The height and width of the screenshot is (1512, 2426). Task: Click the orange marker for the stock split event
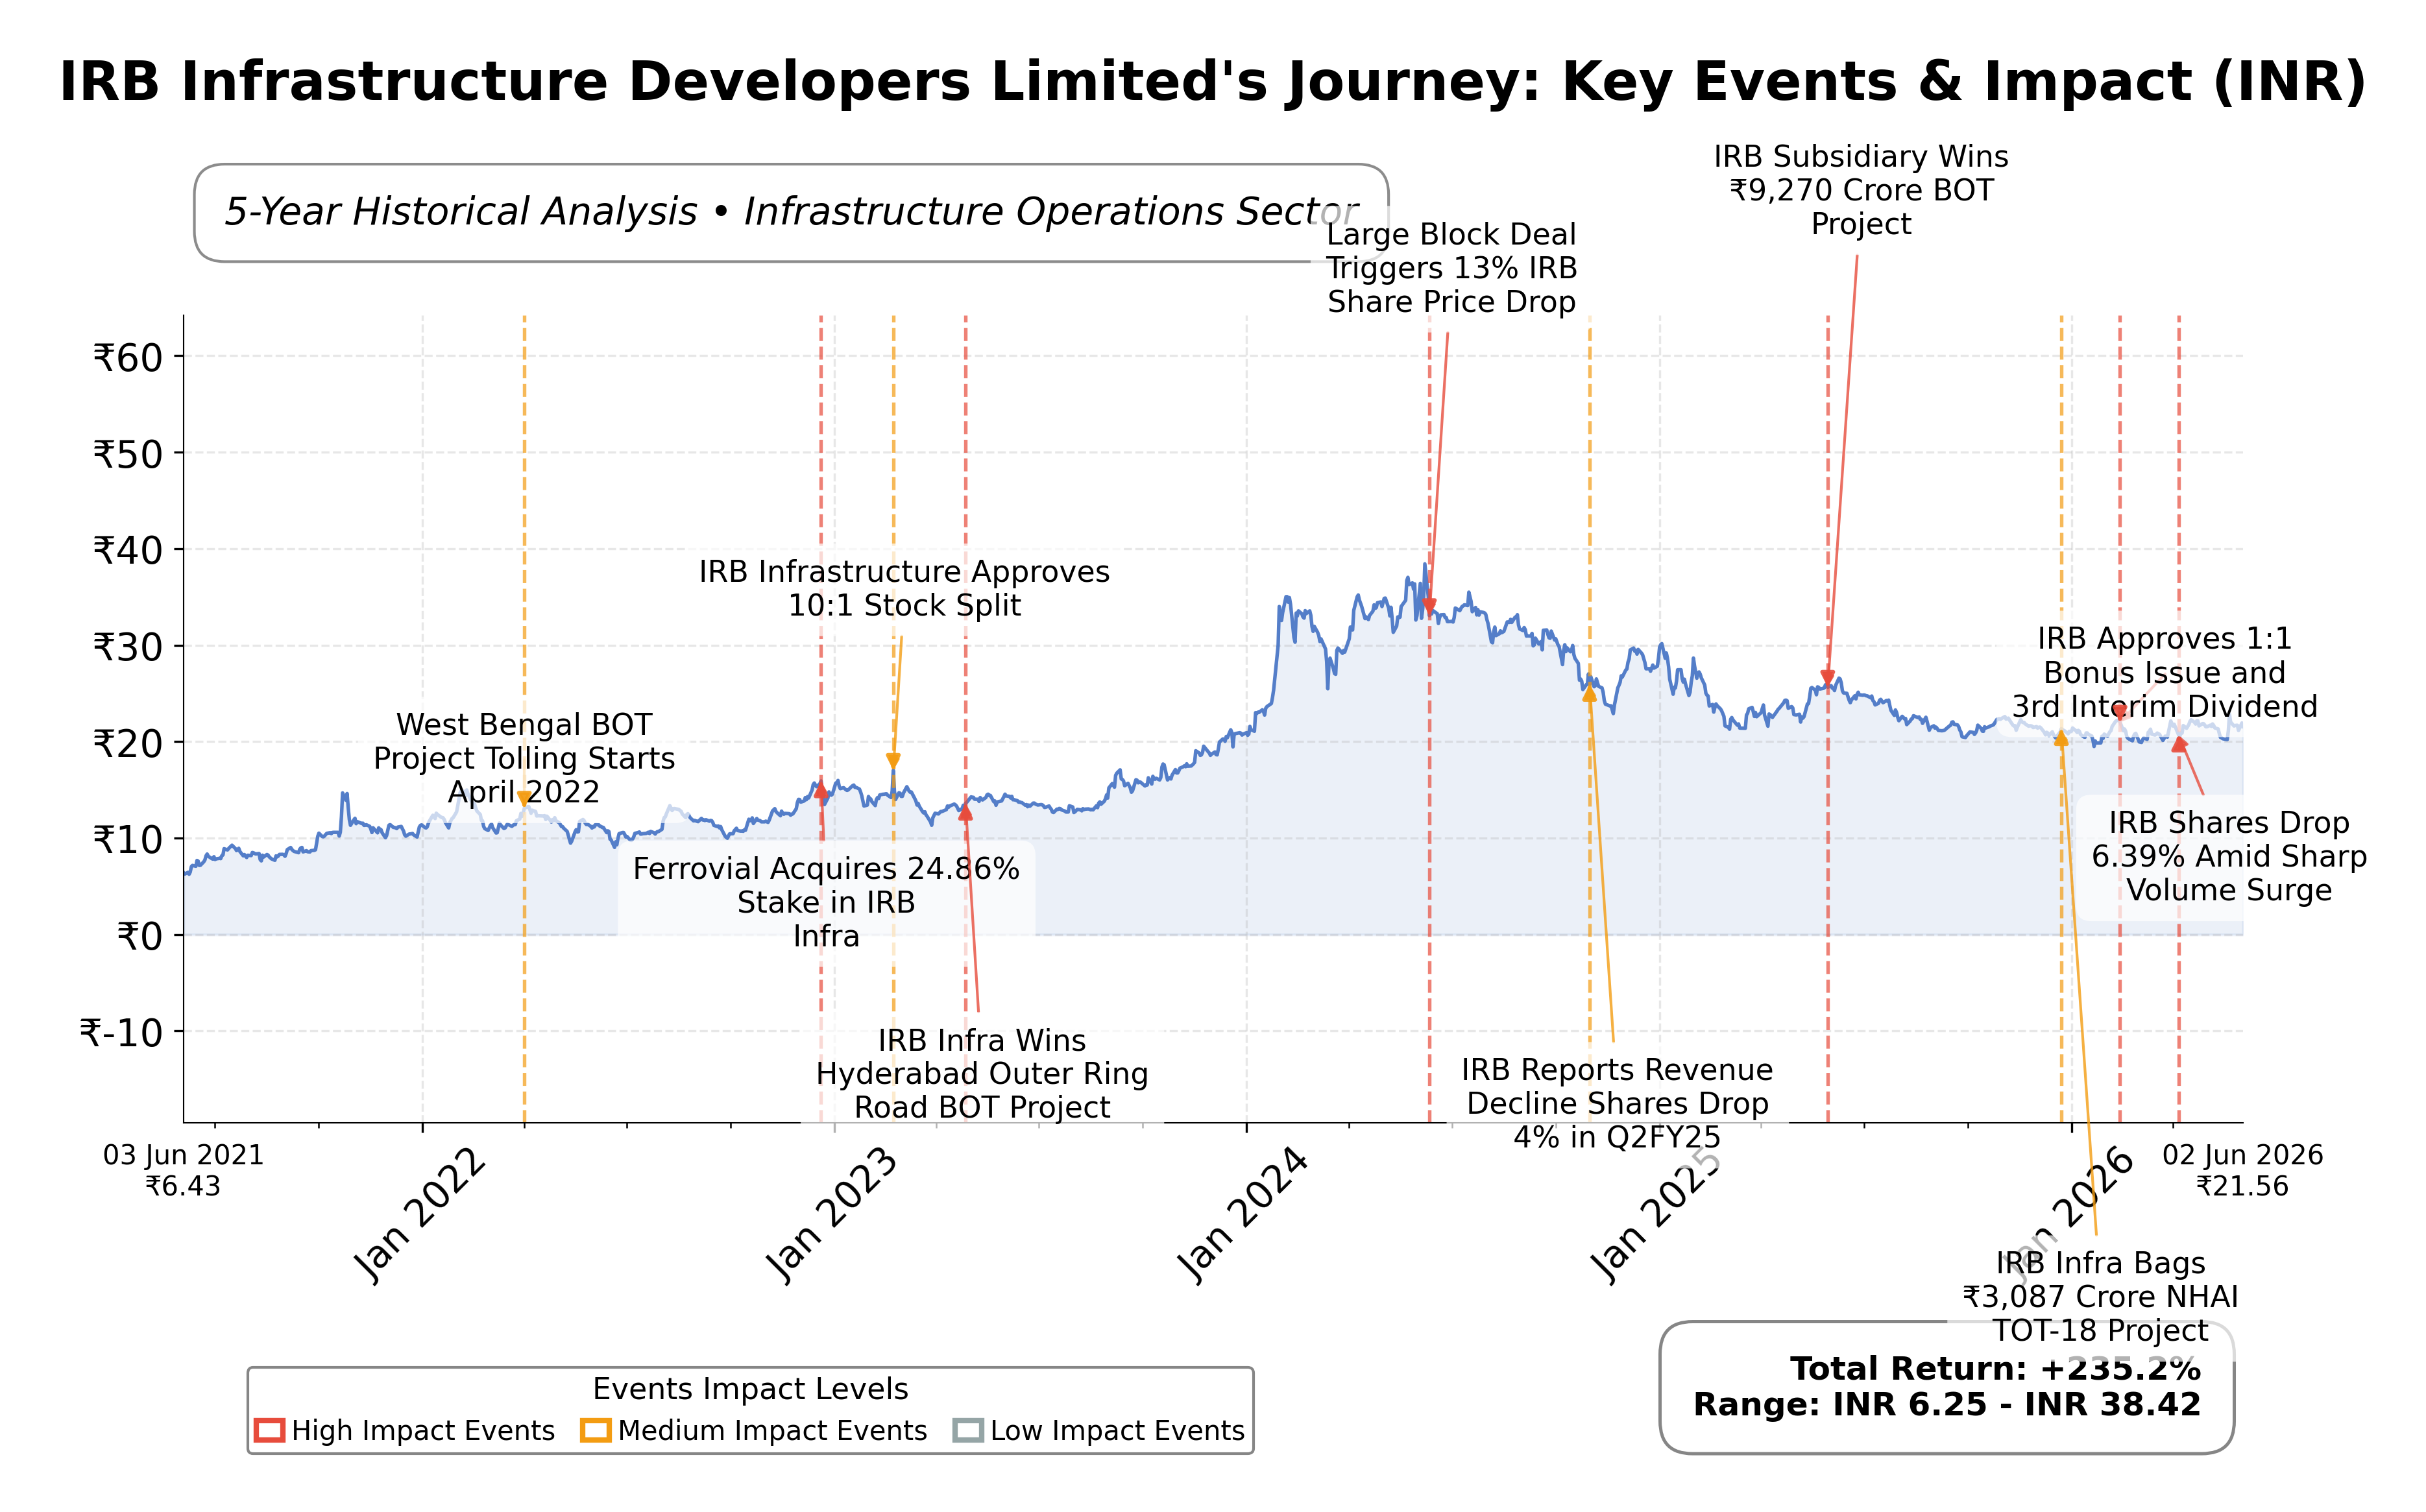click(893, 761)
